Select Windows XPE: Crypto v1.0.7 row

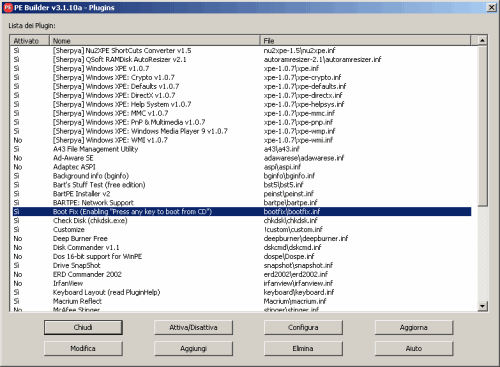click(x=242, y=77)
